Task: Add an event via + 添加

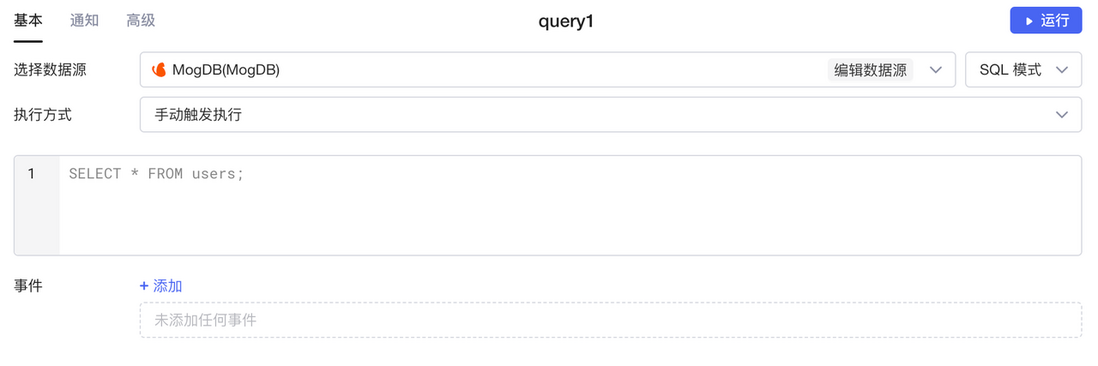Action: pyautogui.click(x=161, y=286)
